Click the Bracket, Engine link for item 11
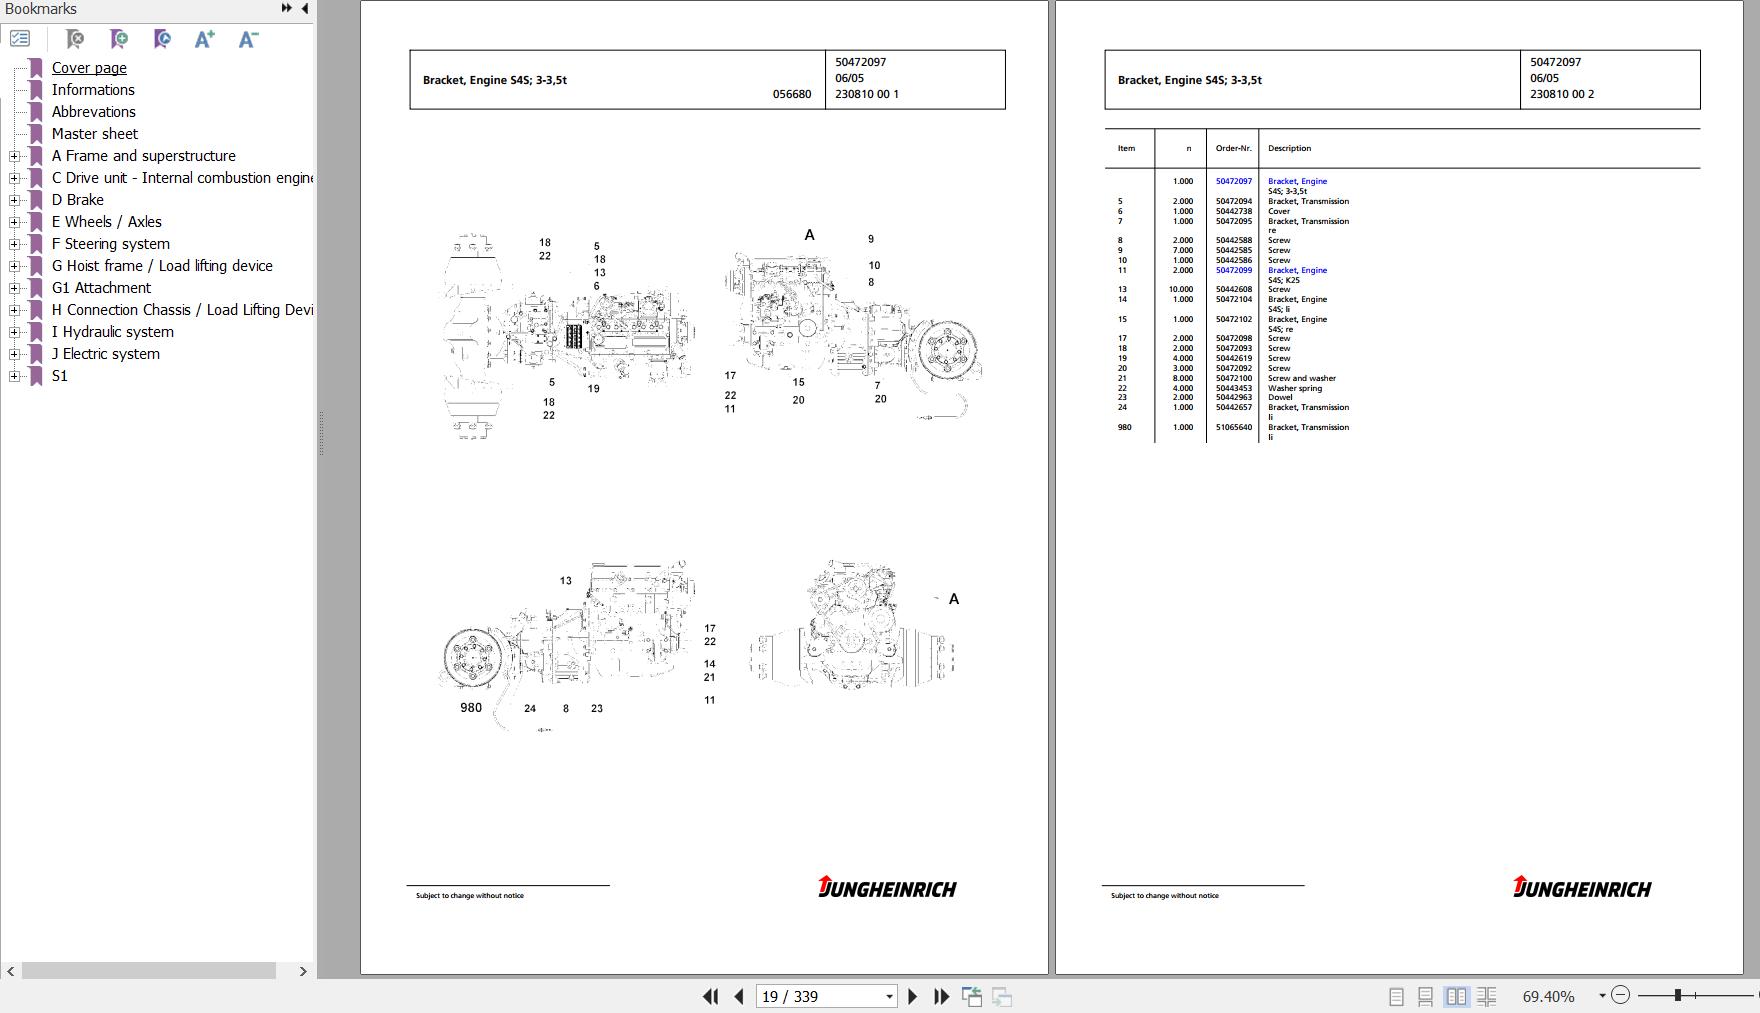1760x1013 pixels. coord(1297,270)
